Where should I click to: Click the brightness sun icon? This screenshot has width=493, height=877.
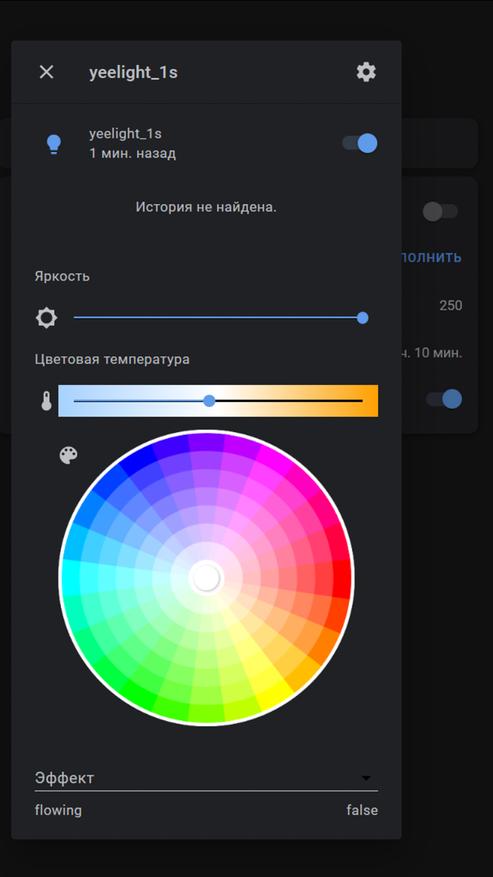pyautogui.click(x=46, y=318)
